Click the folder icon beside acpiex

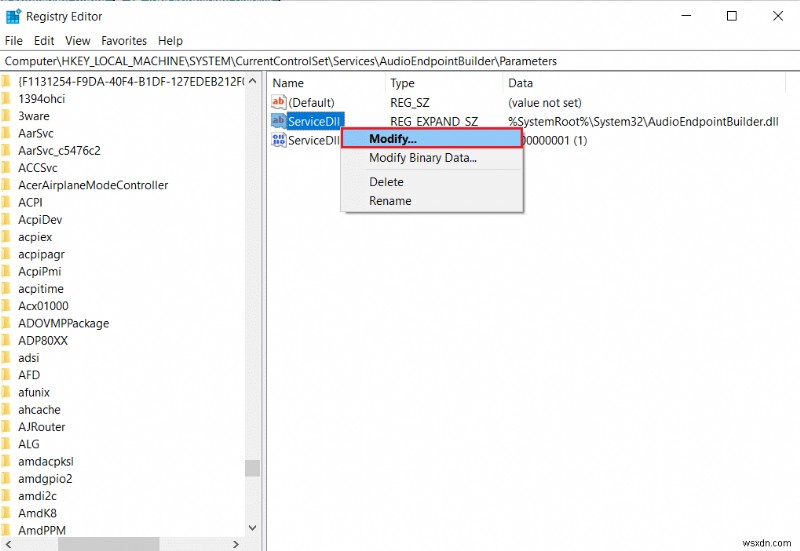point(6,237)
